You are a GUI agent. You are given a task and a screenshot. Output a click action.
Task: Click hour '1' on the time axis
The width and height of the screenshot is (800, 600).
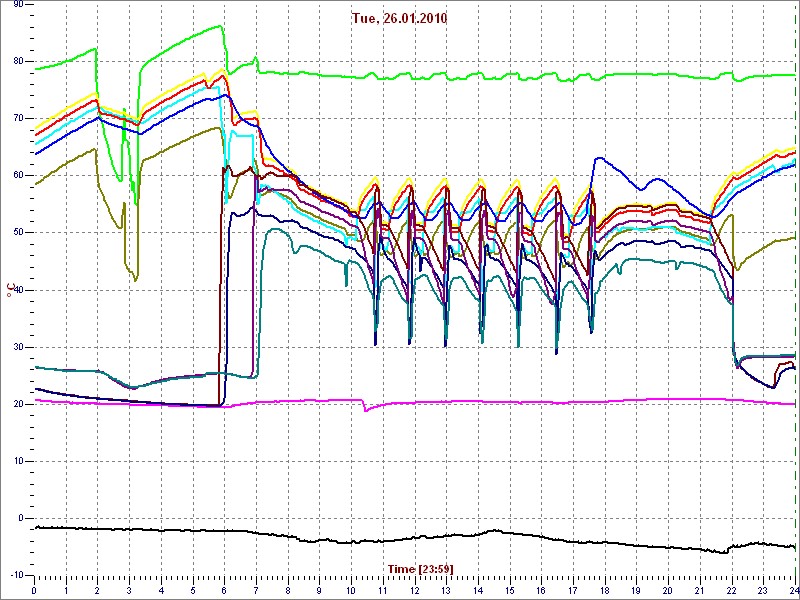pyautogui.click(x=66, y=589)
